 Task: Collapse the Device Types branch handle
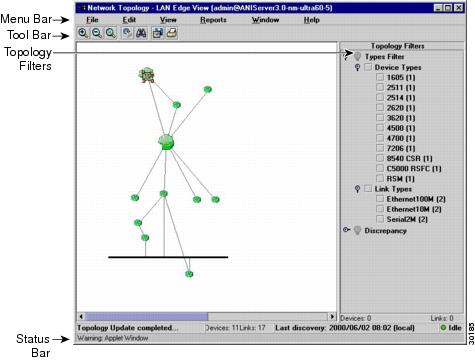point(357,68)
